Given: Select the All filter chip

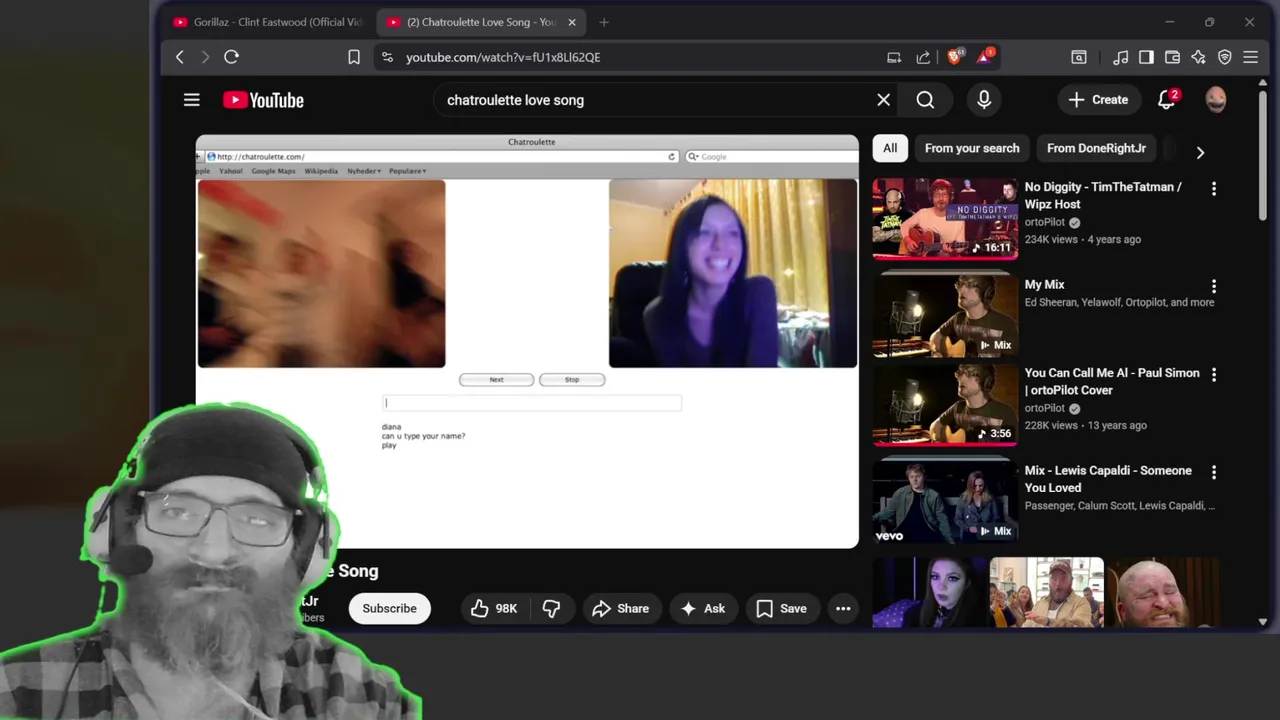Looking at the screenshot, I should point(890,148).
